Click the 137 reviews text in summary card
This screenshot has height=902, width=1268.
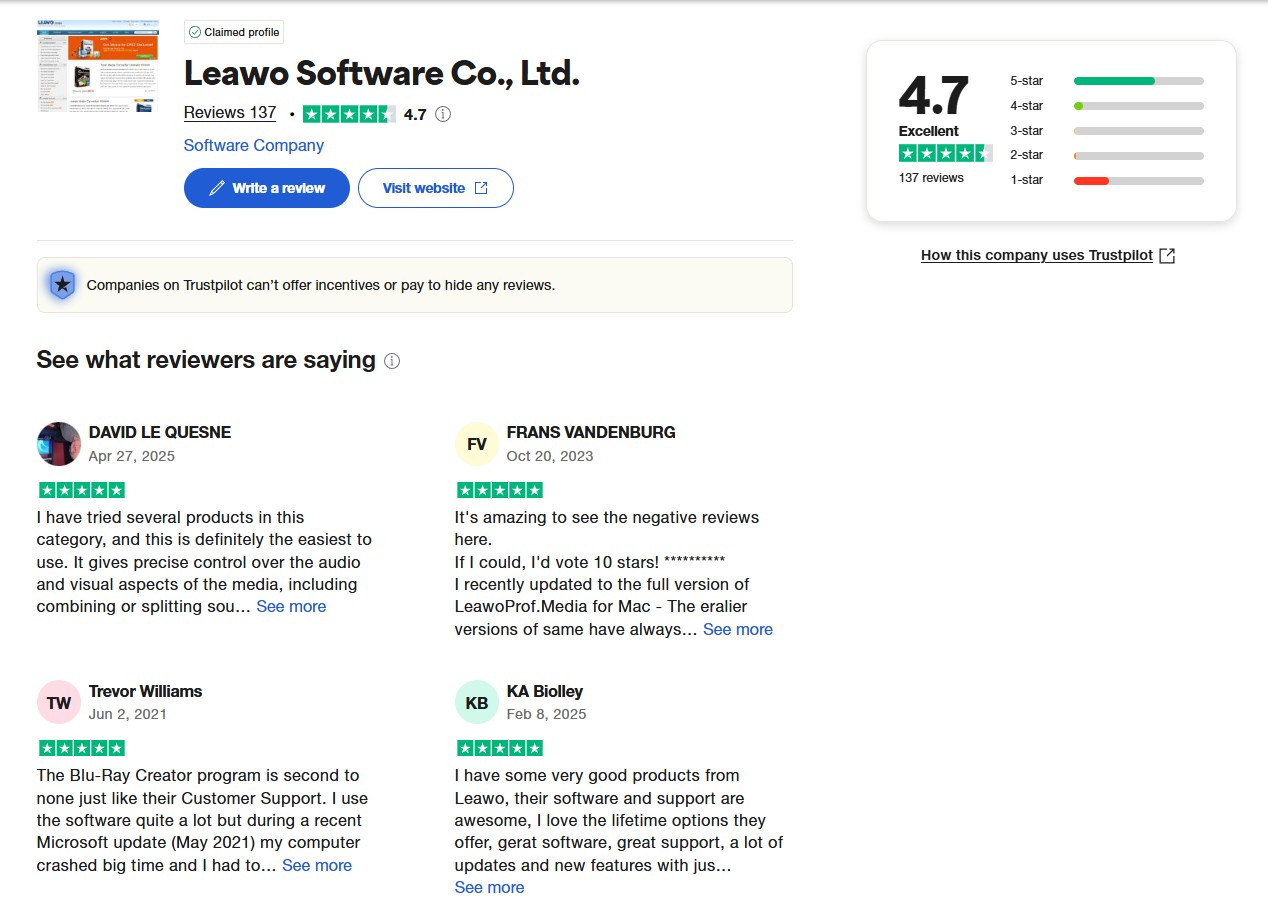coord(931,178)
